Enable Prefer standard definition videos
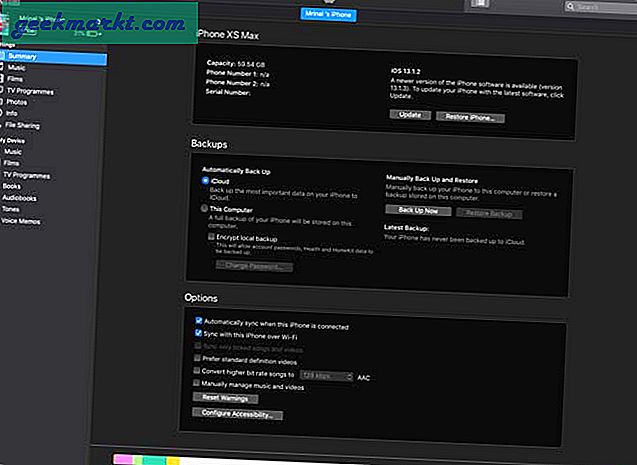The height and width of the screenshot is (465, 637). pyautogui.click(x=198, y=357)
